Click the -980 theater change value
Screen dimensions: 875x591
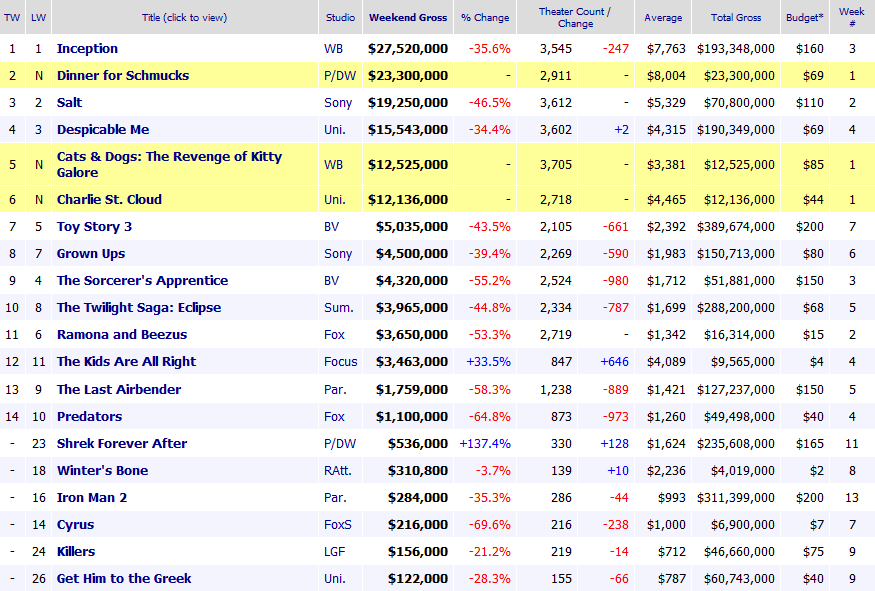click(616, 281)
